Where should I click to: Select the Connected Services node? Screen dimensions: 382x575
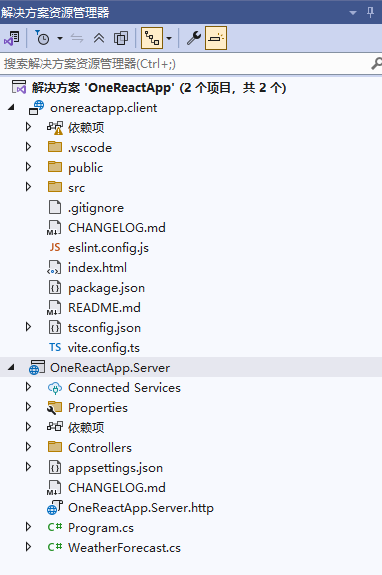124,388
